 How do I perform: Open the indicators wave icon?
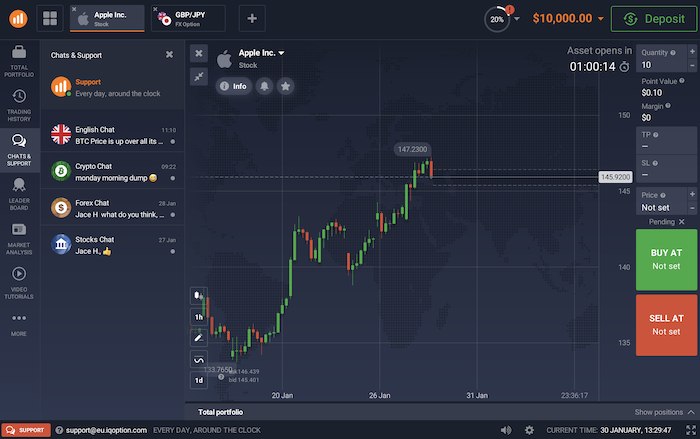[199, 360]
